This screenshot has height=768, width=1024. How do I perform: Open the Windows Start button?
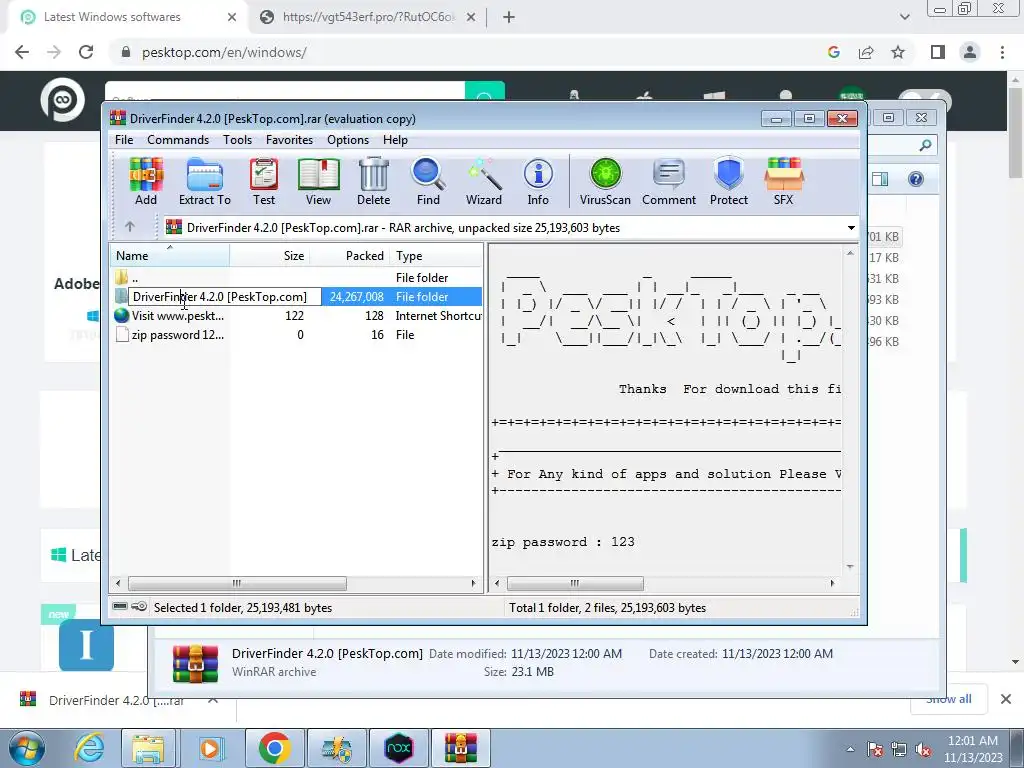[25, 748]
